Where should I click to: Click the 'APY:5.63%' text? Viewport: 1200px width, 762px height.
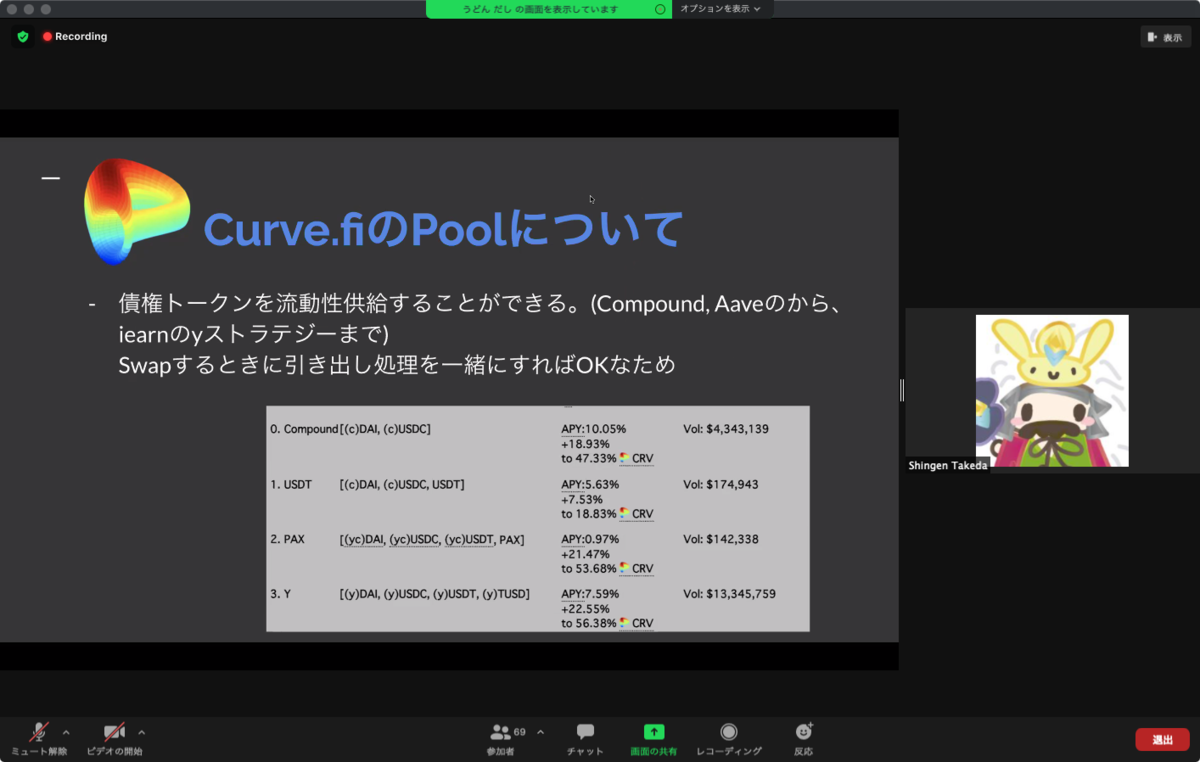click(590, 484)
